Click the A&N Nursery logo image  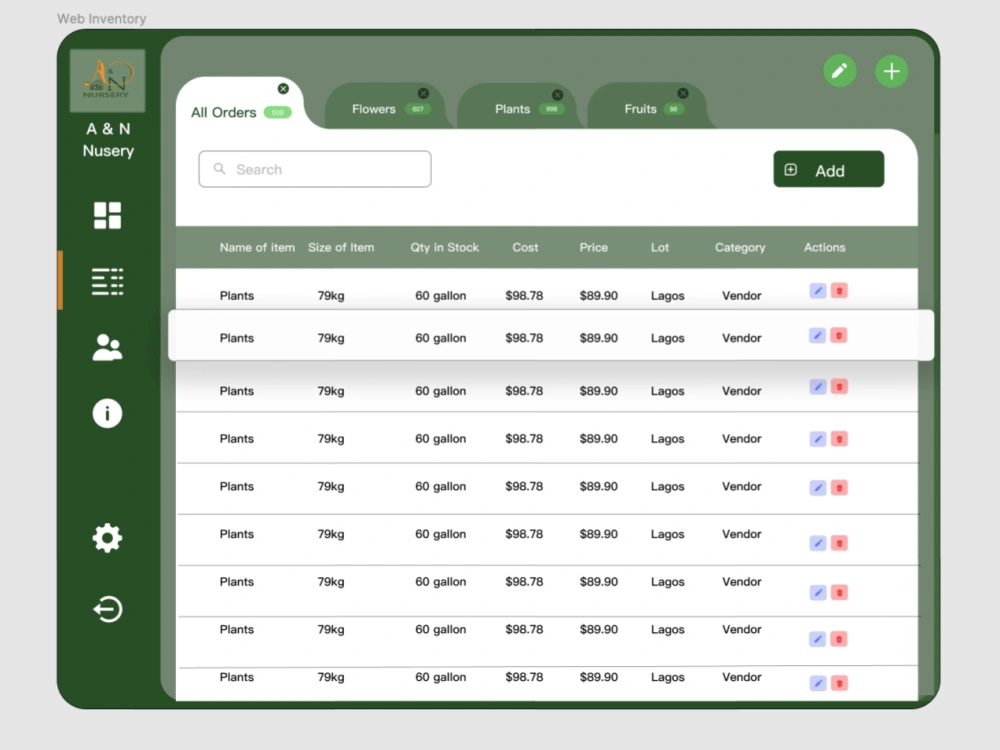tap(107, 81)
